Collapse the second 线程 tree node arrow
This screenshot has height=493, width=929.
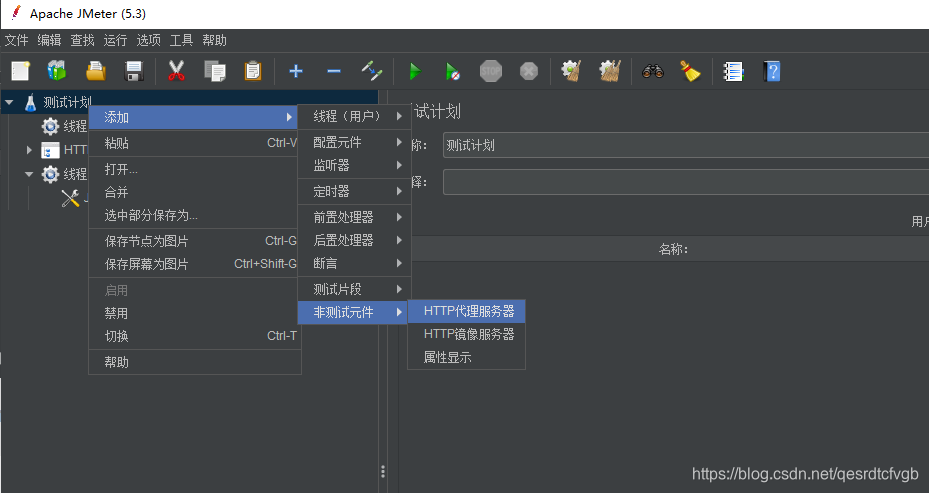click(x=29, y=174)
